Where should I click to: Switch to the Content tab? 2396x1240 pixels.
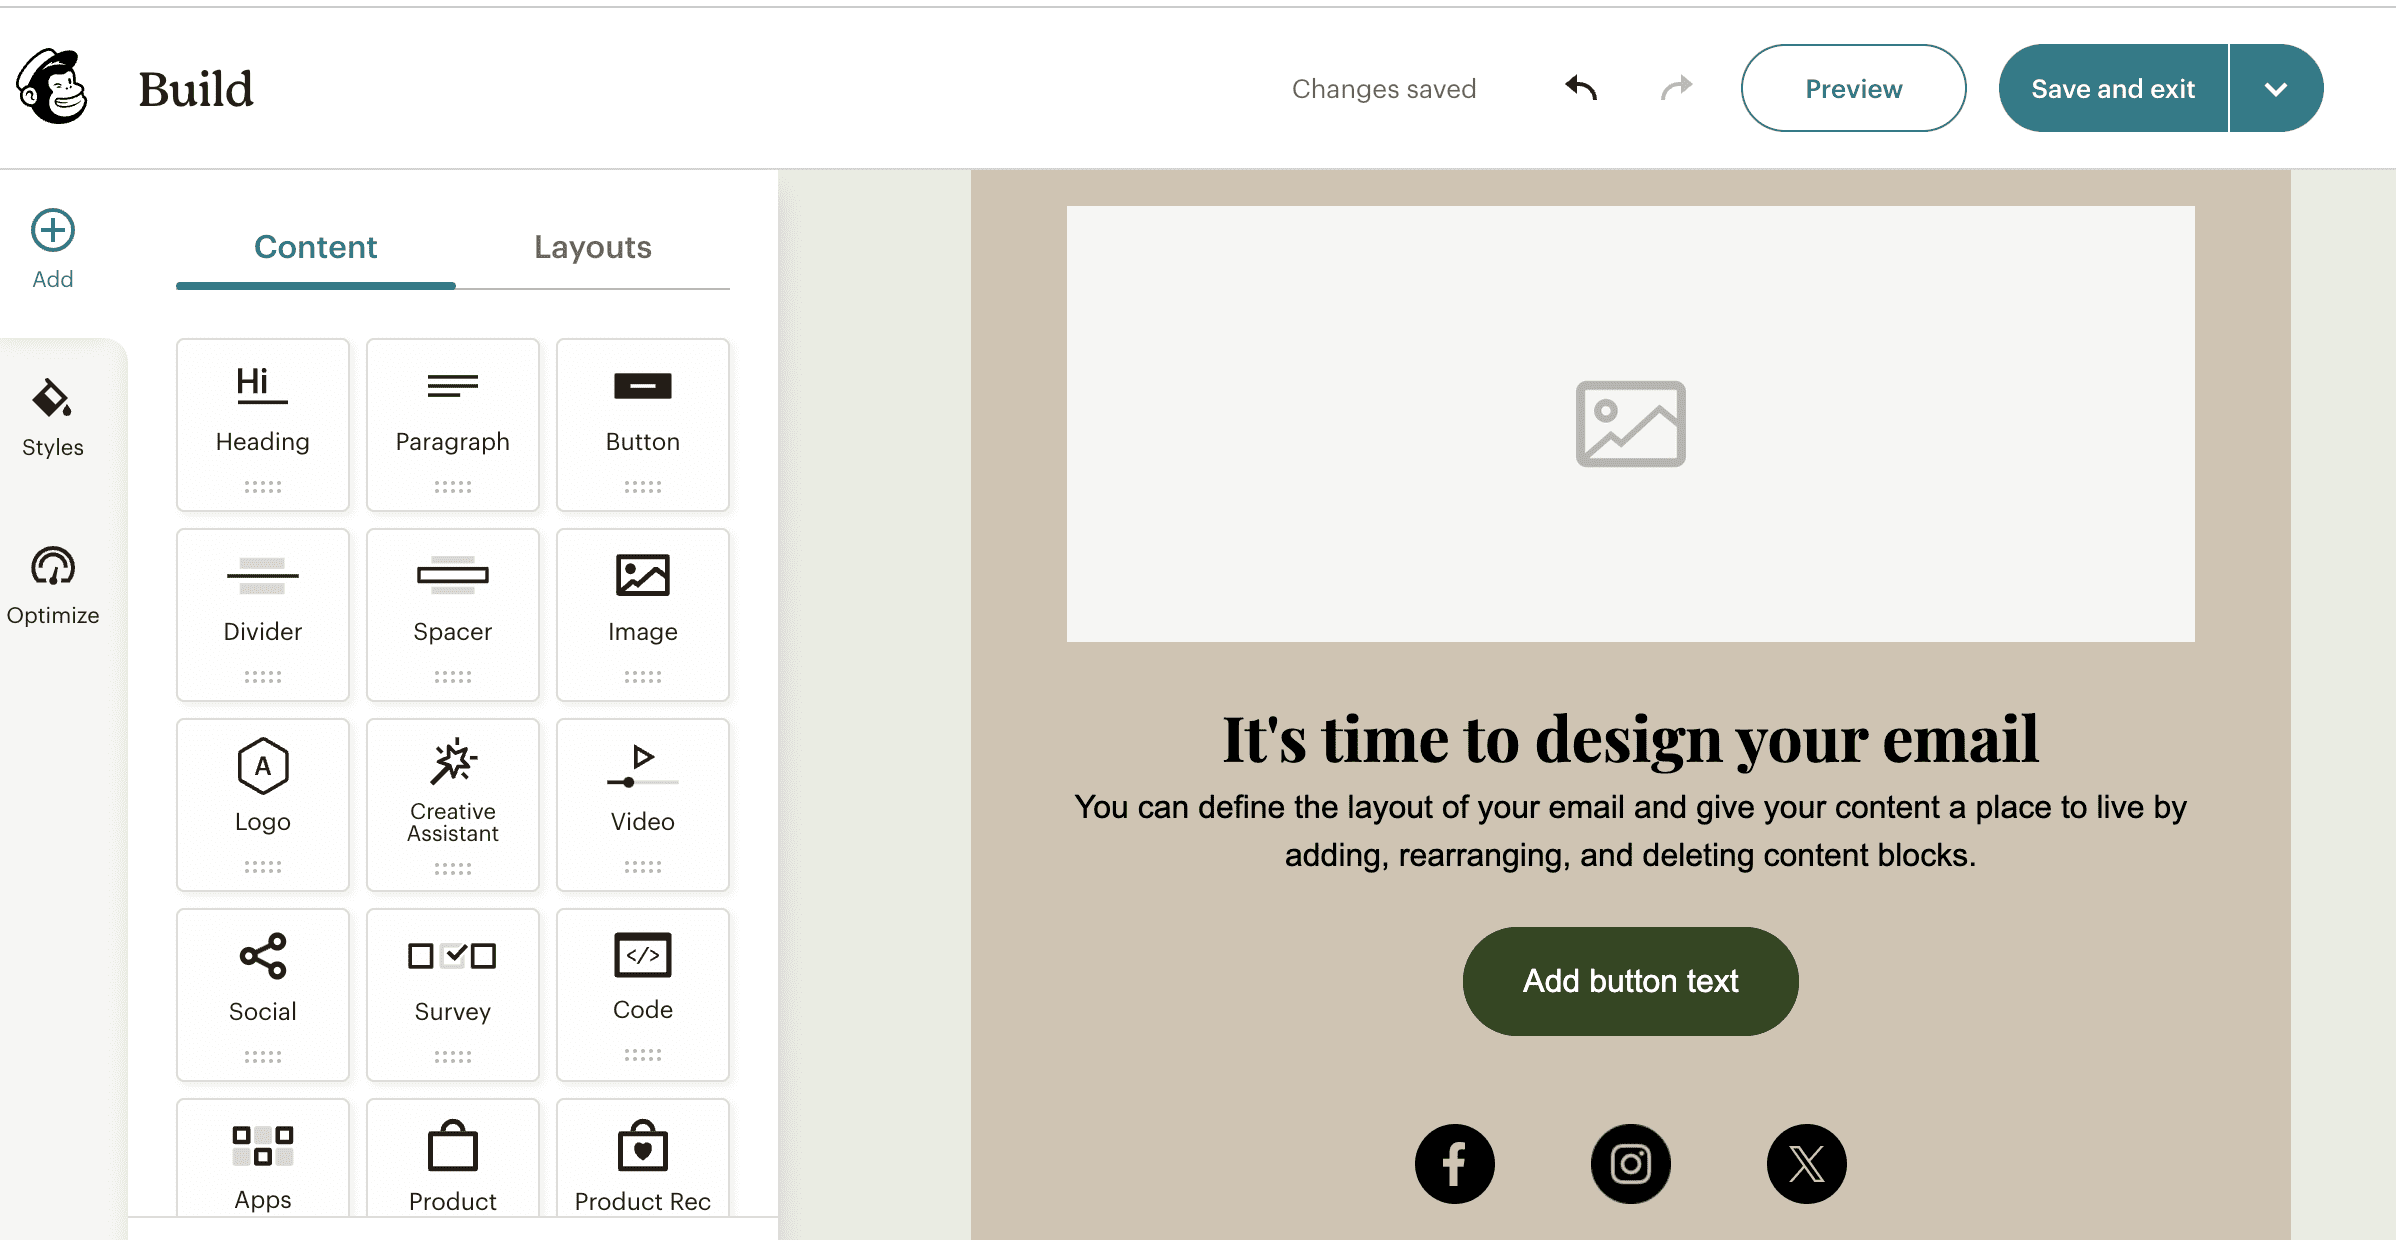pos(315,247)
